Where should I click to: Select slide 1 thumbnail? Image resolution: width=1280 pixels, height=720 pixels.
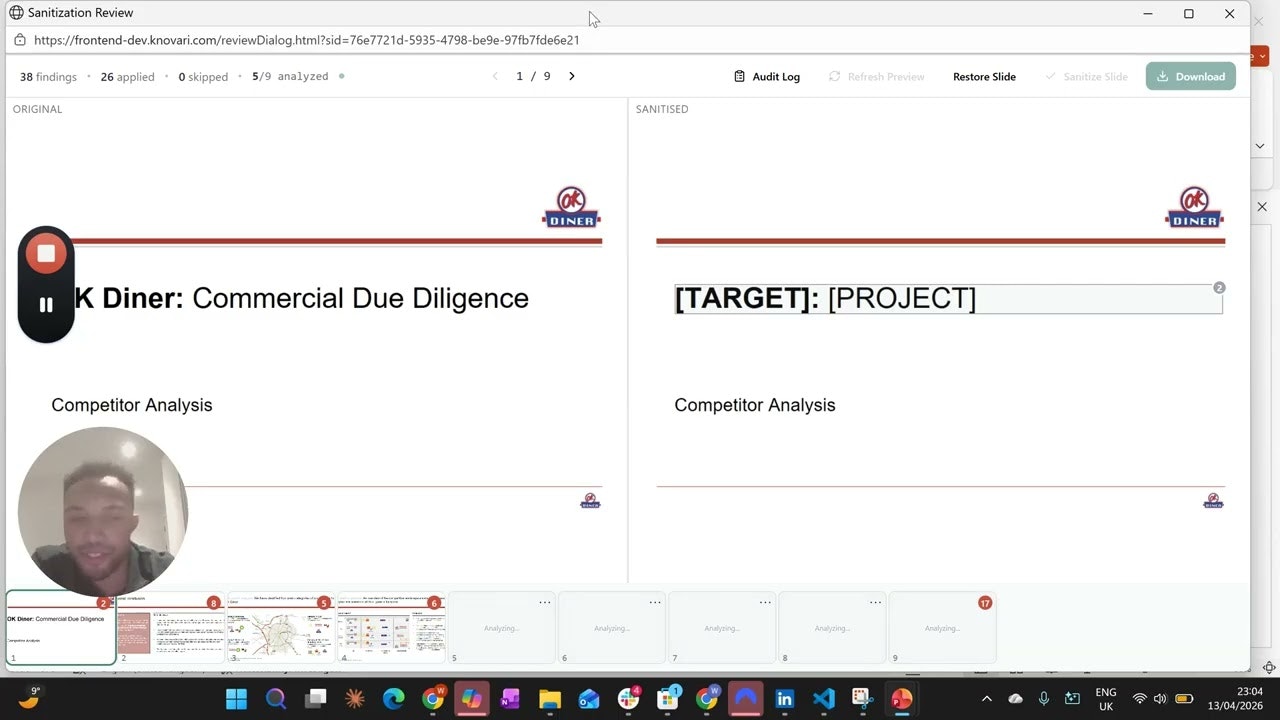61,628
